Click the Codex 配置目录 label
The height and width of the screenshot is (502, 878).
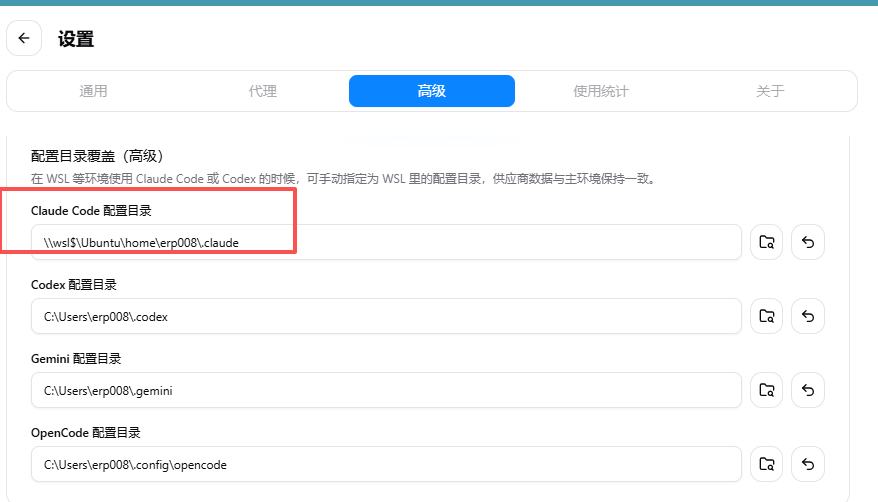click(74, 285)
